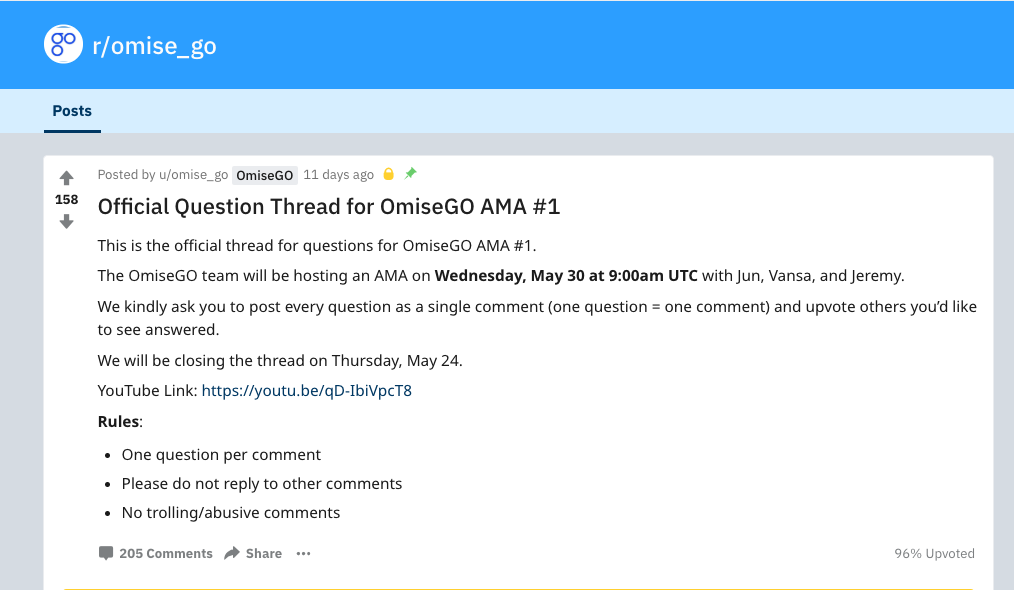Open the post's more options ellipsis
1014x590 pixels.
tap(304, 553)
